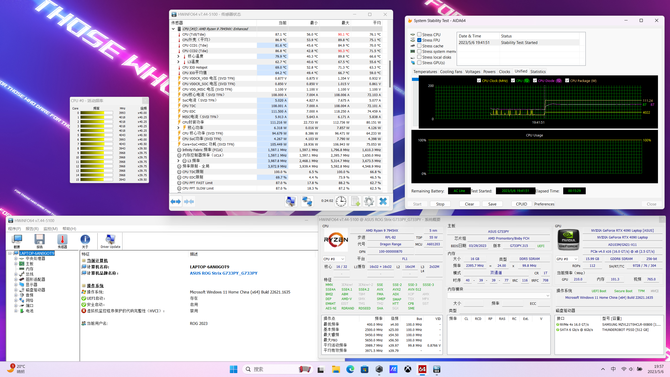Screen dimensions: 670x377
Task: Click the Ryzen logo in system summary
Action: tap(336, 241)
